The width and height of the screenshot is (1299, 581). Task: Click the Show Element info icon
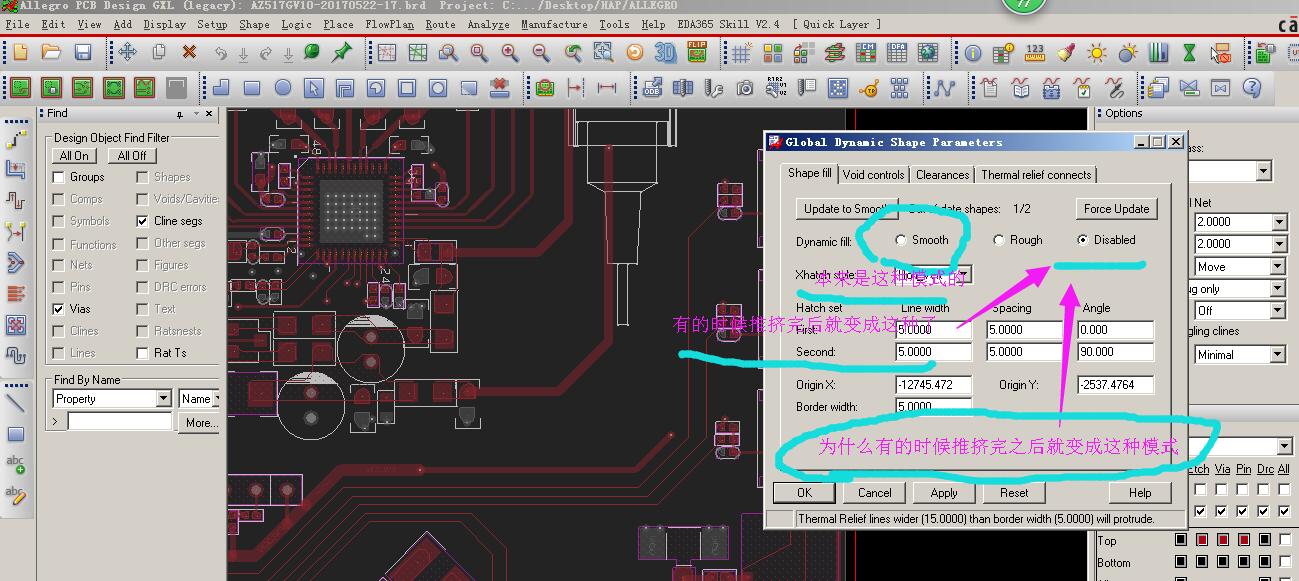(973, 52)
